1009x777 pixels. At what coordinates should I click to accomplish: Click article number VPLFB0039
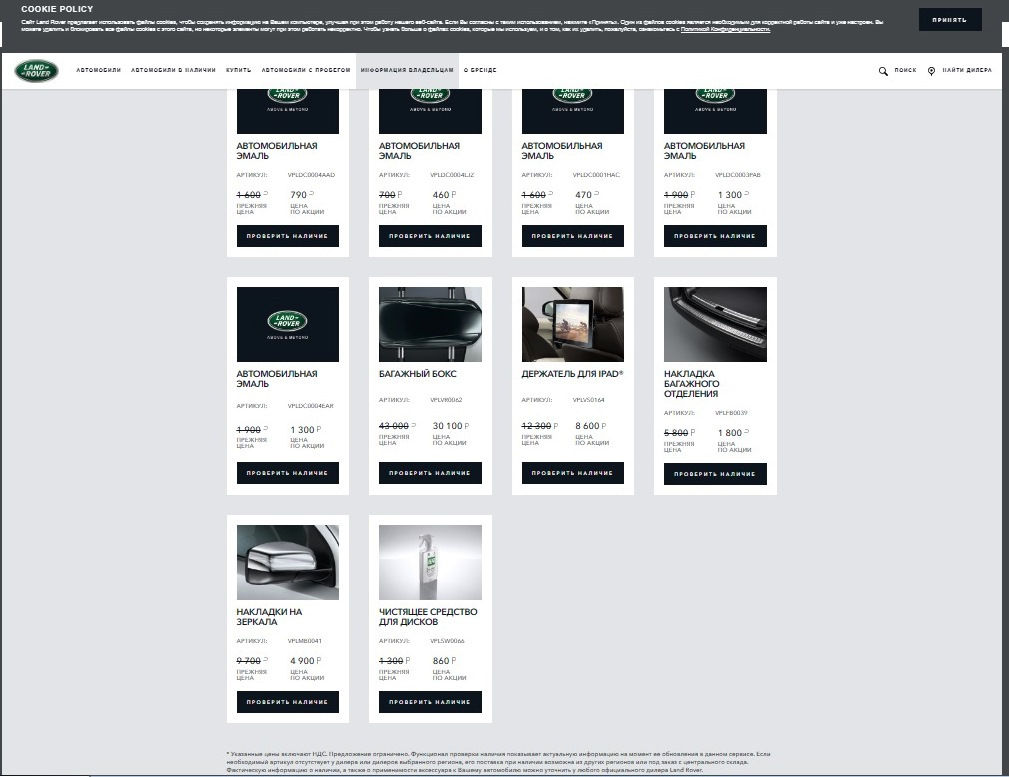pos(731,413)
